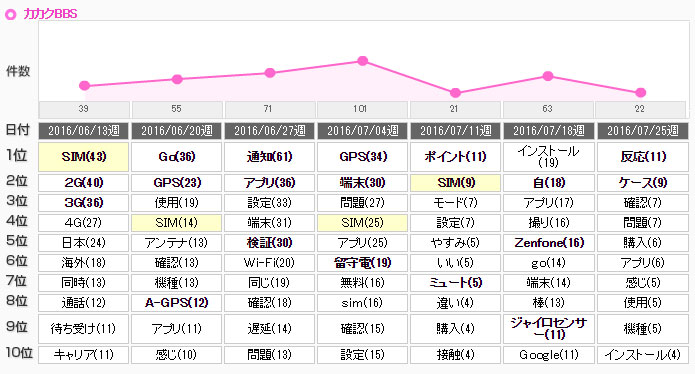Click the pink circle icon beside カカクBBS
Image resolution: width=695 pixels, height=374 pixels.
[x=10, y=15]
